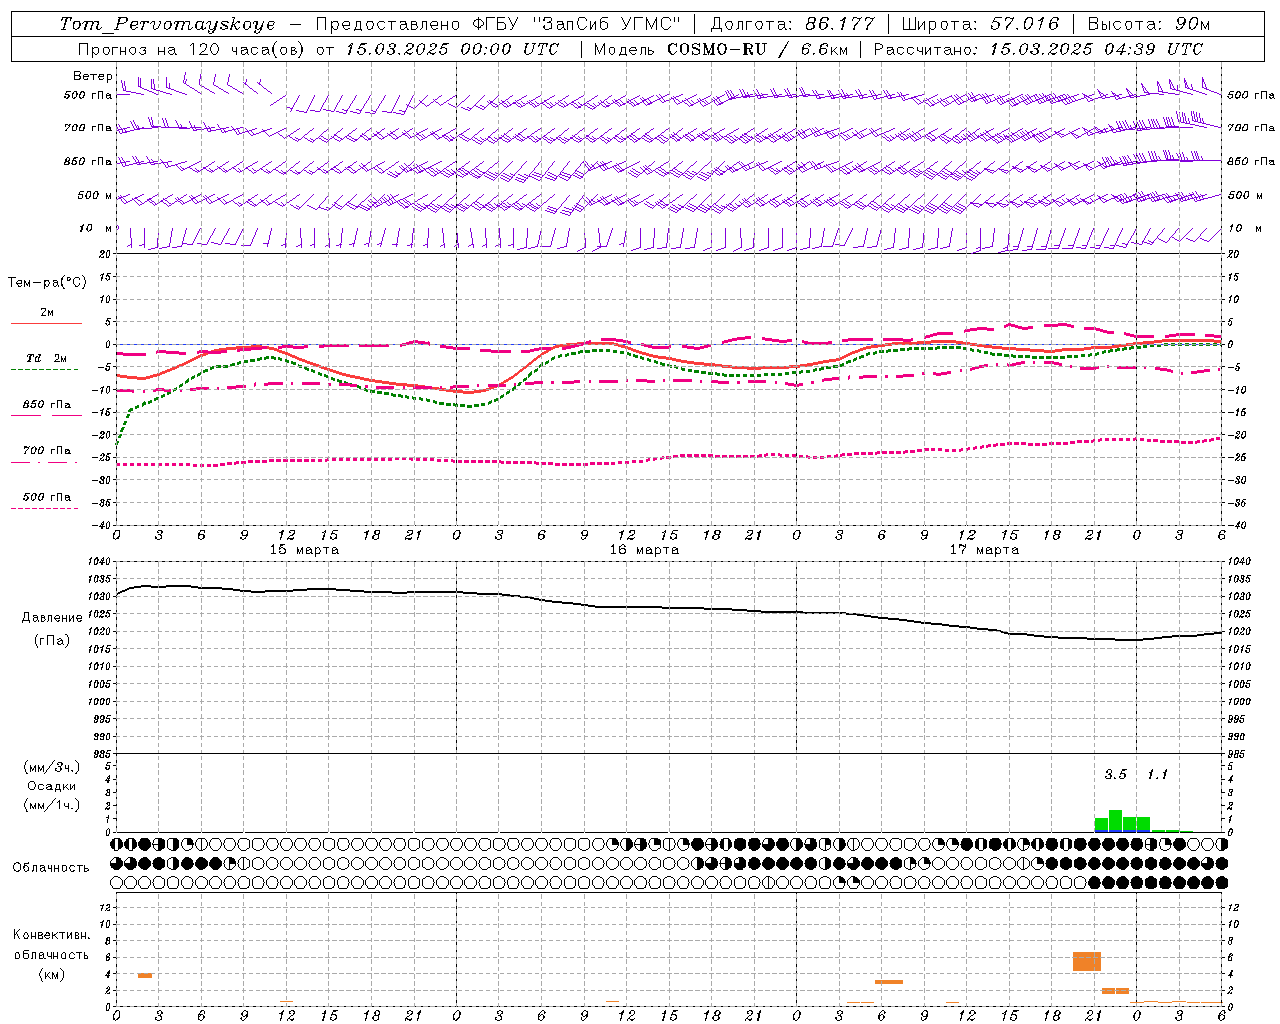This screenshot has height=1024, width=1280.
Task: Click the Тем-ра(°C) axis label
Action: click(x=47, y=283)
